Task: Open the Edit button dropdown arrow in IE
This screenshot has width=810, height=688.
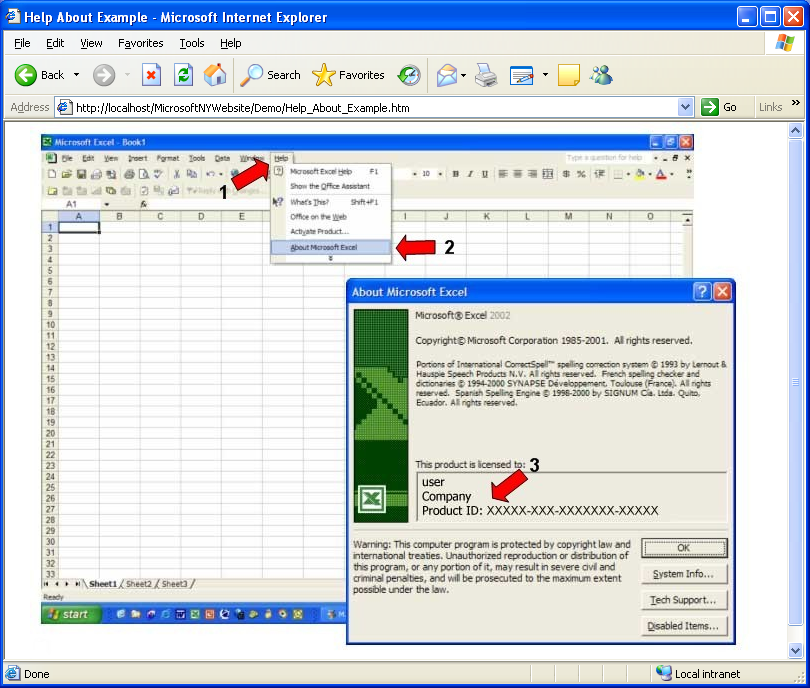Action: click(x=545, y=75)
